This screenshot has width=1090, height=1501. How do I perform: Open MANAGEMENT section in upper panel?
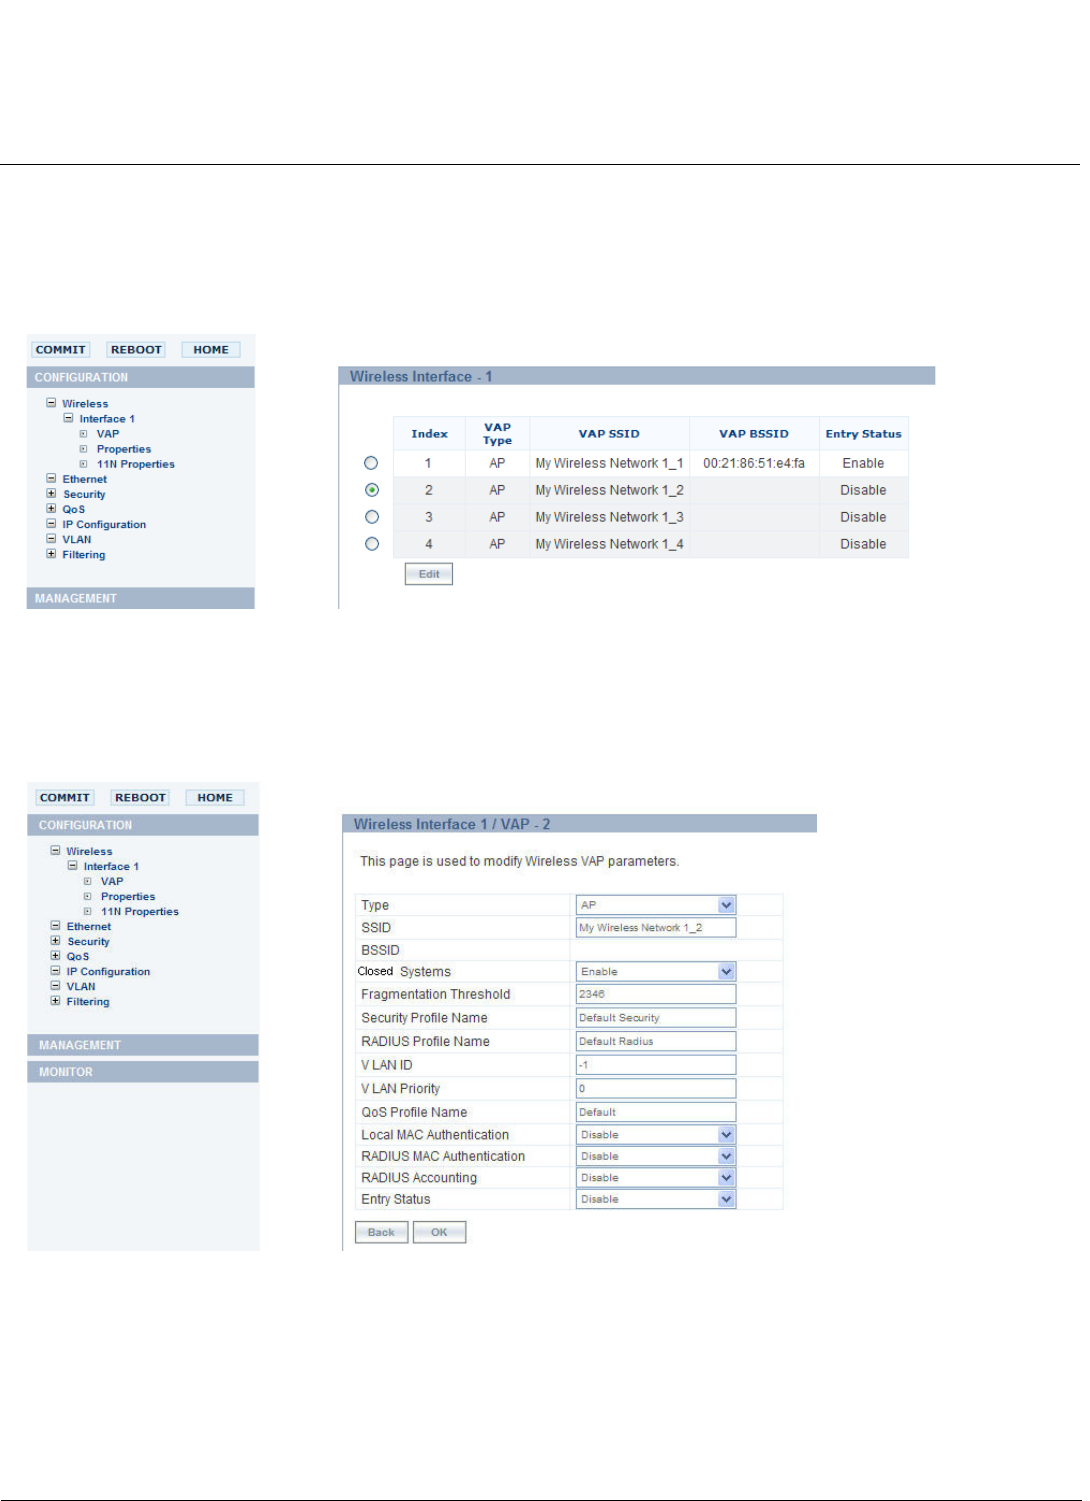[141, 598]
